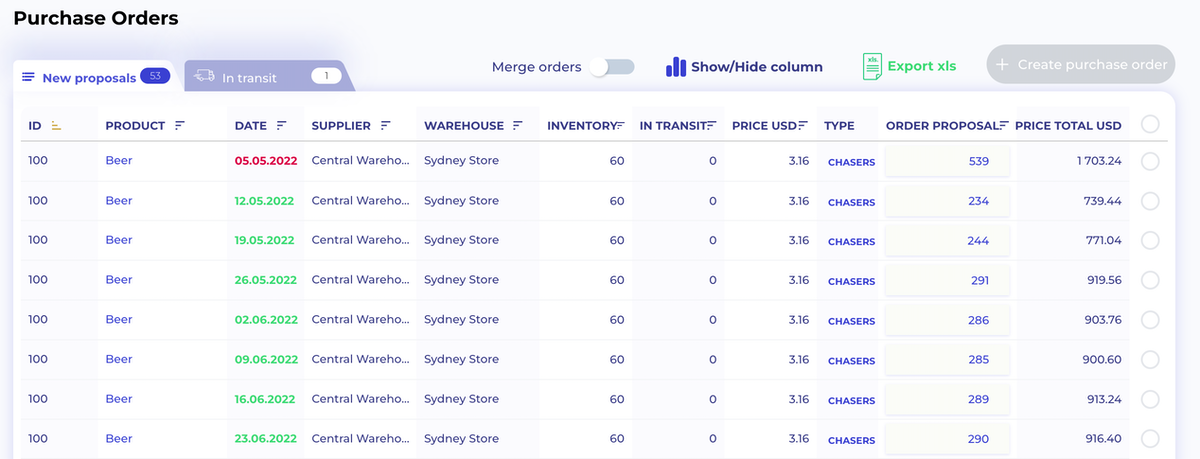Viewport: 1200px width, 459px height.
Task: Click the Warehouse column sort icon
Action: [x=518, y=126]
